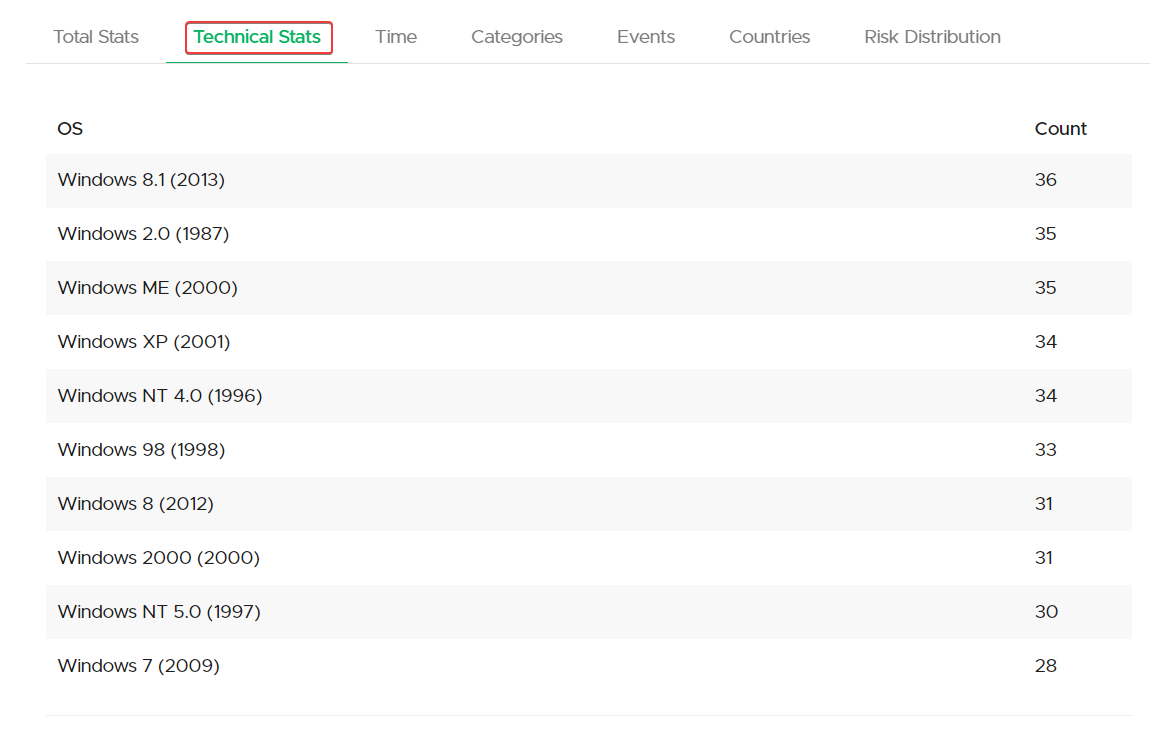Select the Windows 8 (2012) row
The image size is (1150, 738).
136,504
